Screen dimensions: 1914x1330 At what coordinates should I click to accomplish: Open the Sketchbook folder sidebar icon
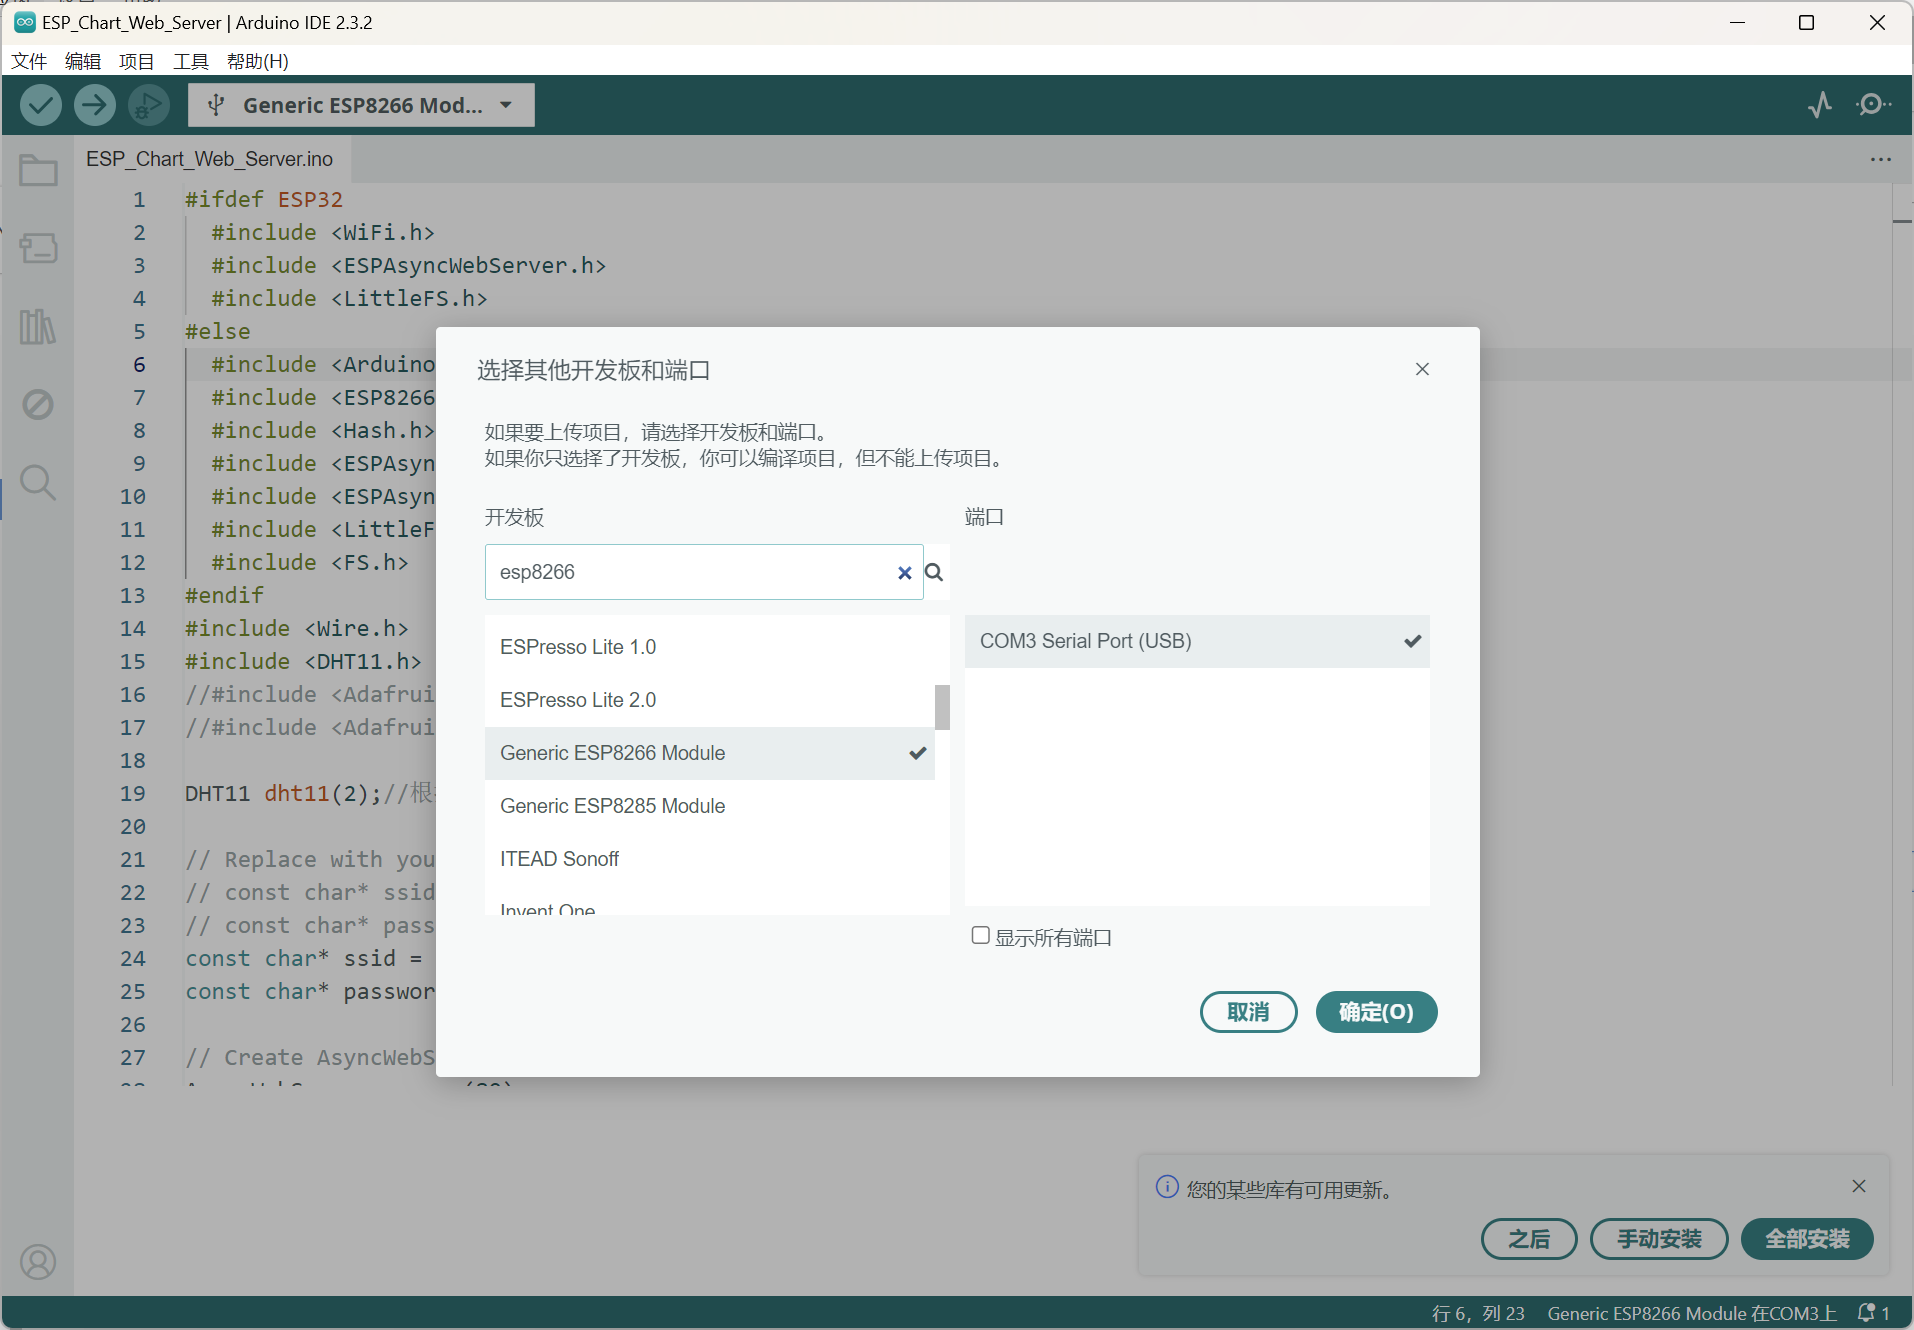(x=38, y=171)
